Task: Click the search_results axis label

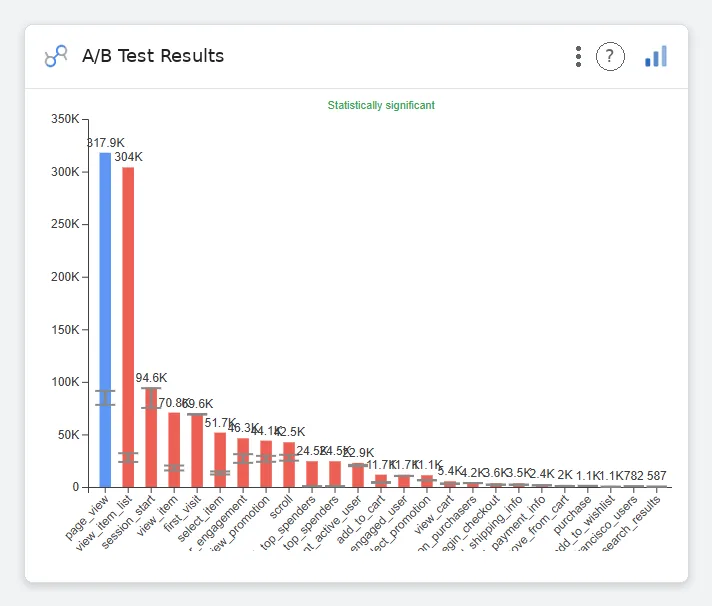Action: coord(631,522)
